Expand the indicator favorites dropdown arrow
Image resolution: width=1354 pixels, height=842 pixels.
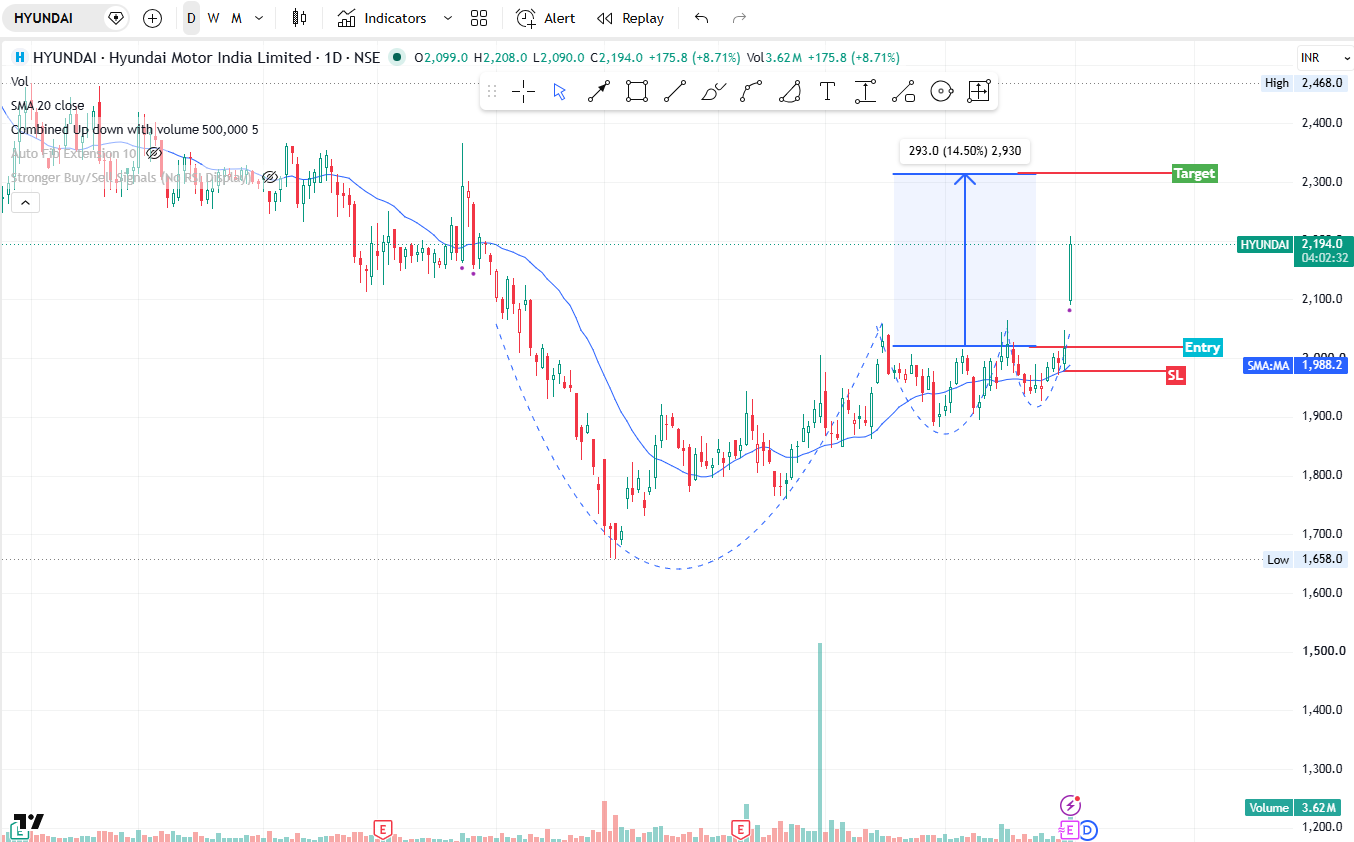447,18
